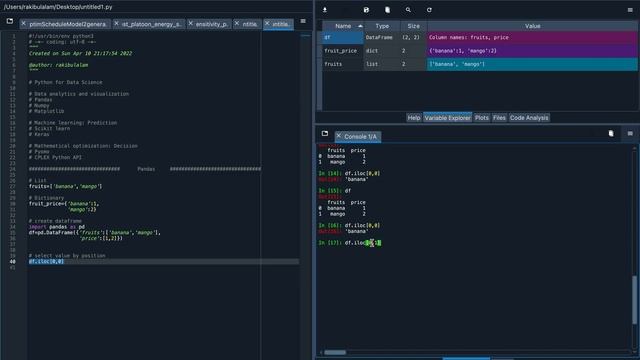Close the st_platoon_energy_s editor tab
Viewport: 640px width, 360px height.
coord(116,24)
